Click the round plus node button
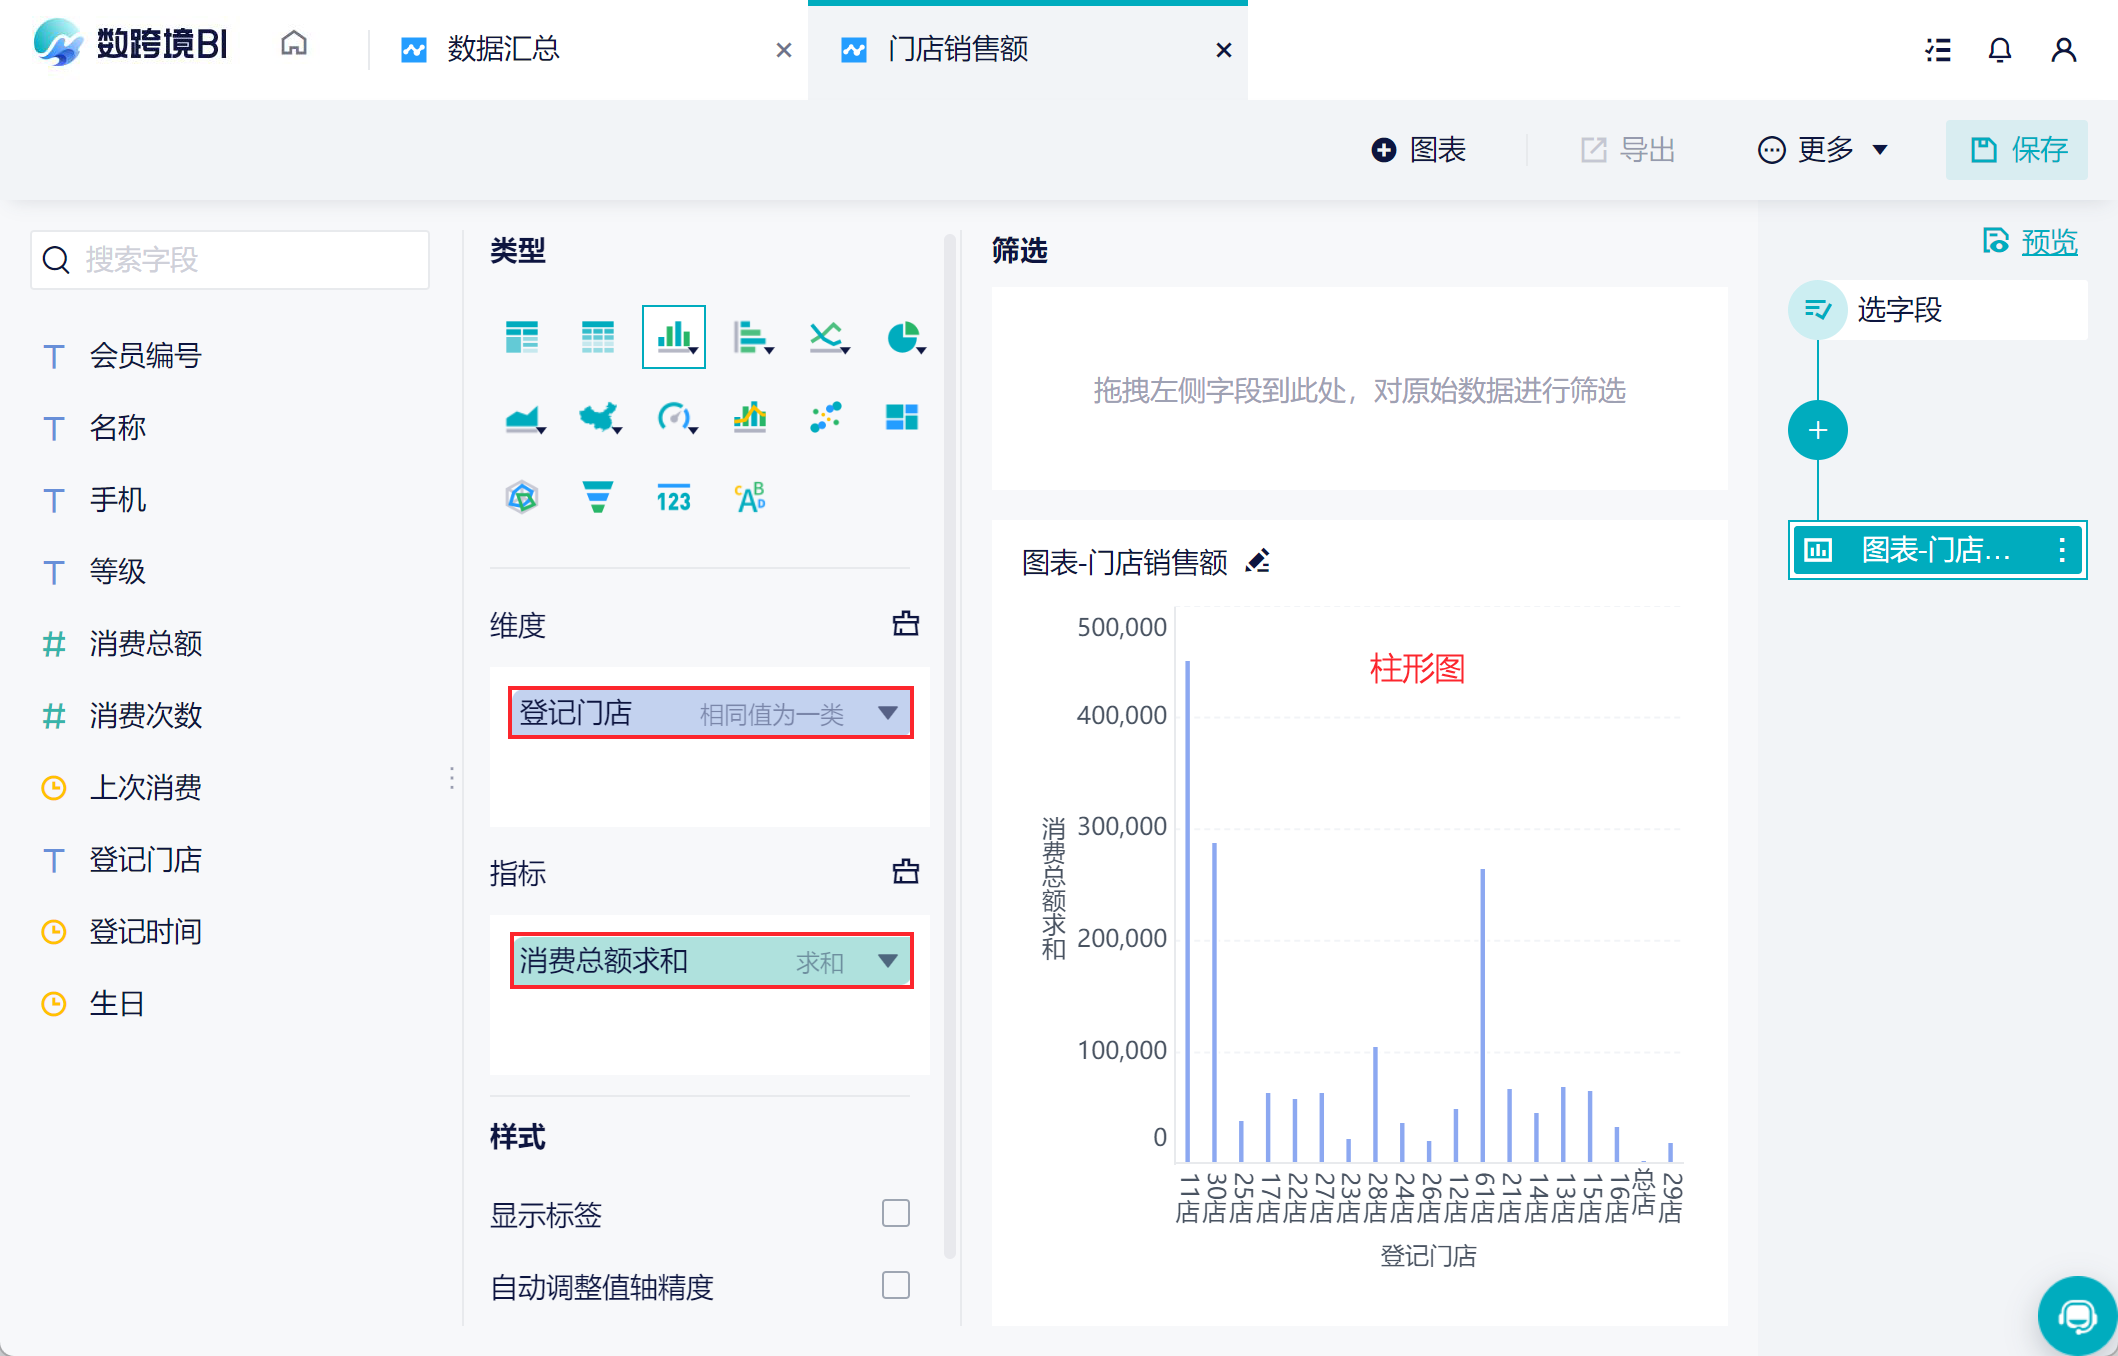2118x1356 pixels. click(x=1817, y=430)
